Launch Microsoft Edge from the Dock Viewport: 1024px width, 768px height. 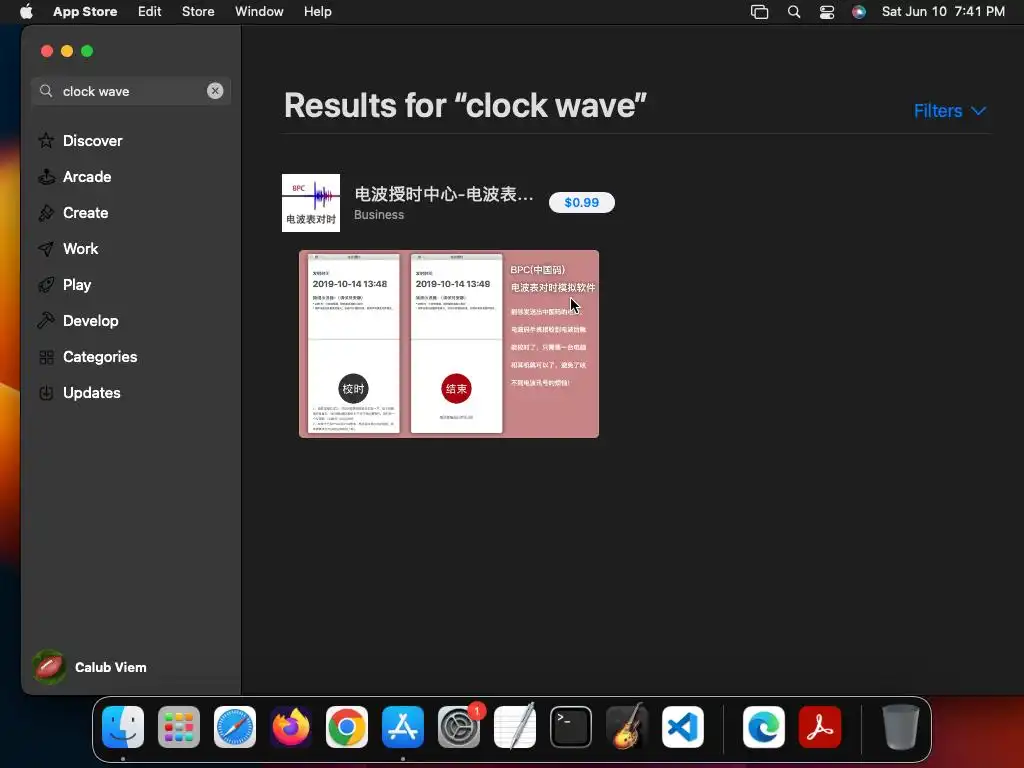(763, 727)
